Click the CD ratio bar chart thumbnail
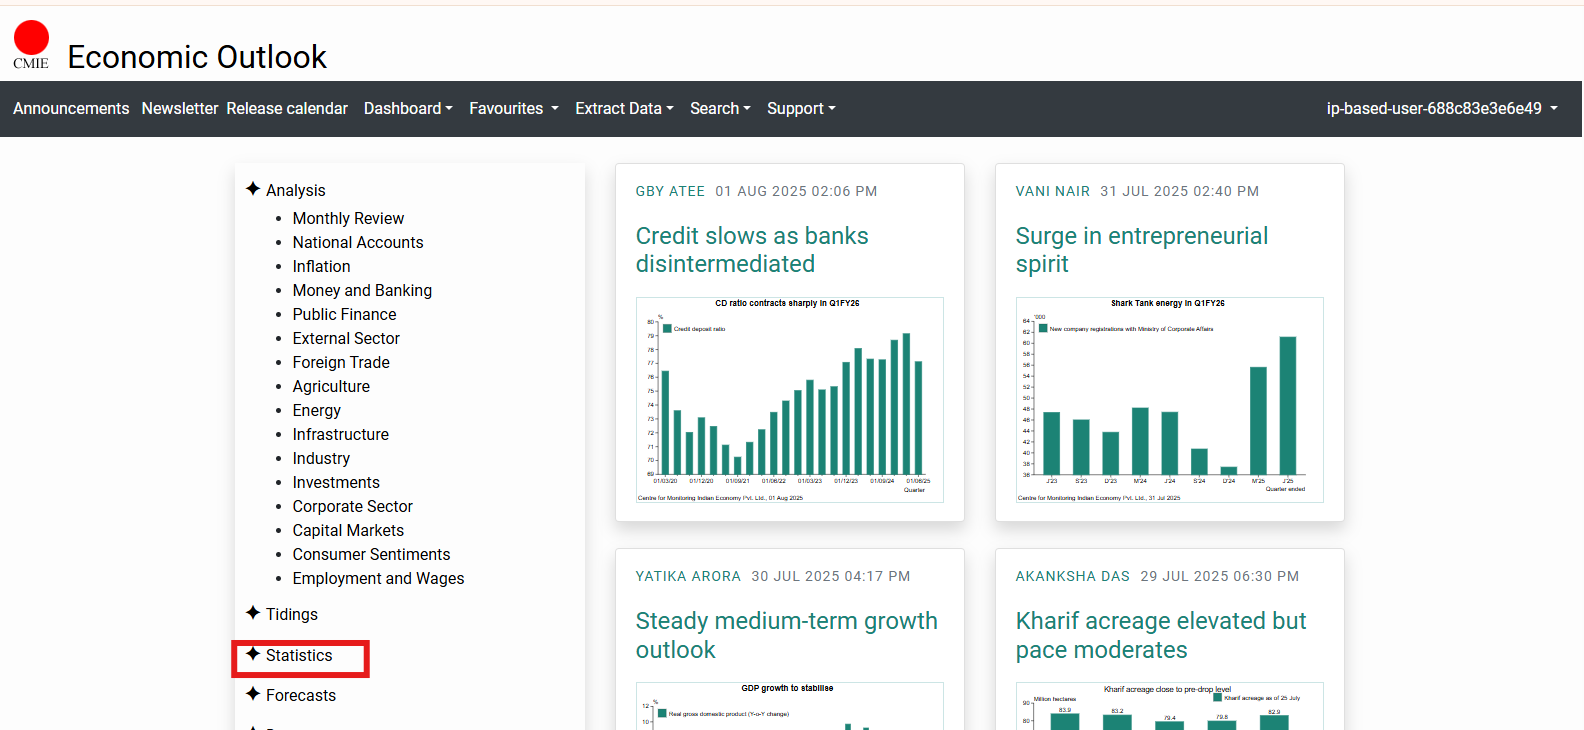The height and width of the screenshot is (730, 1584). tap(789, 399)
